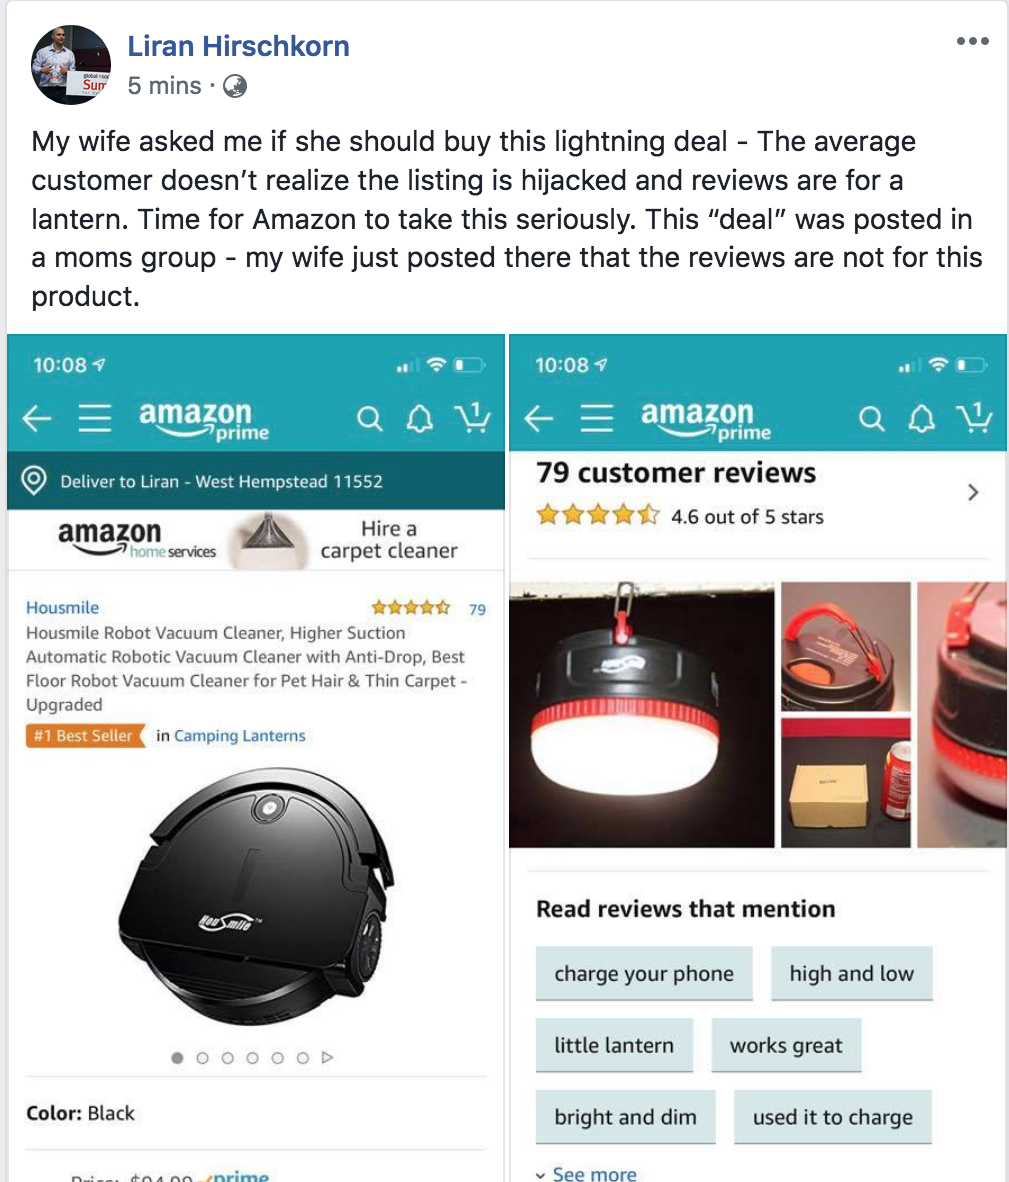Select the 'charge your phone' review tag
The width and height of the screenshot is (1009, 1182).
(644, 973)
